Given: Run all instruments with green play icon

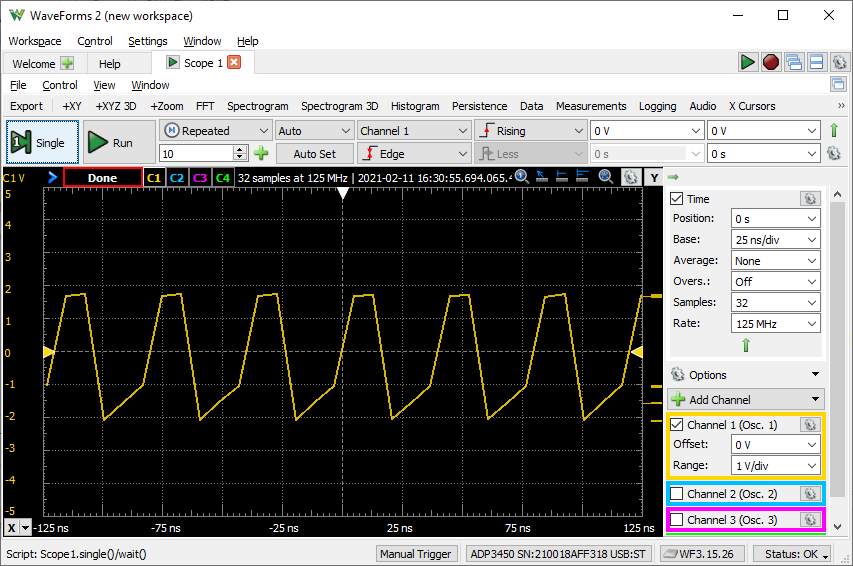Looking at the screenshot, I should point(747,62).
